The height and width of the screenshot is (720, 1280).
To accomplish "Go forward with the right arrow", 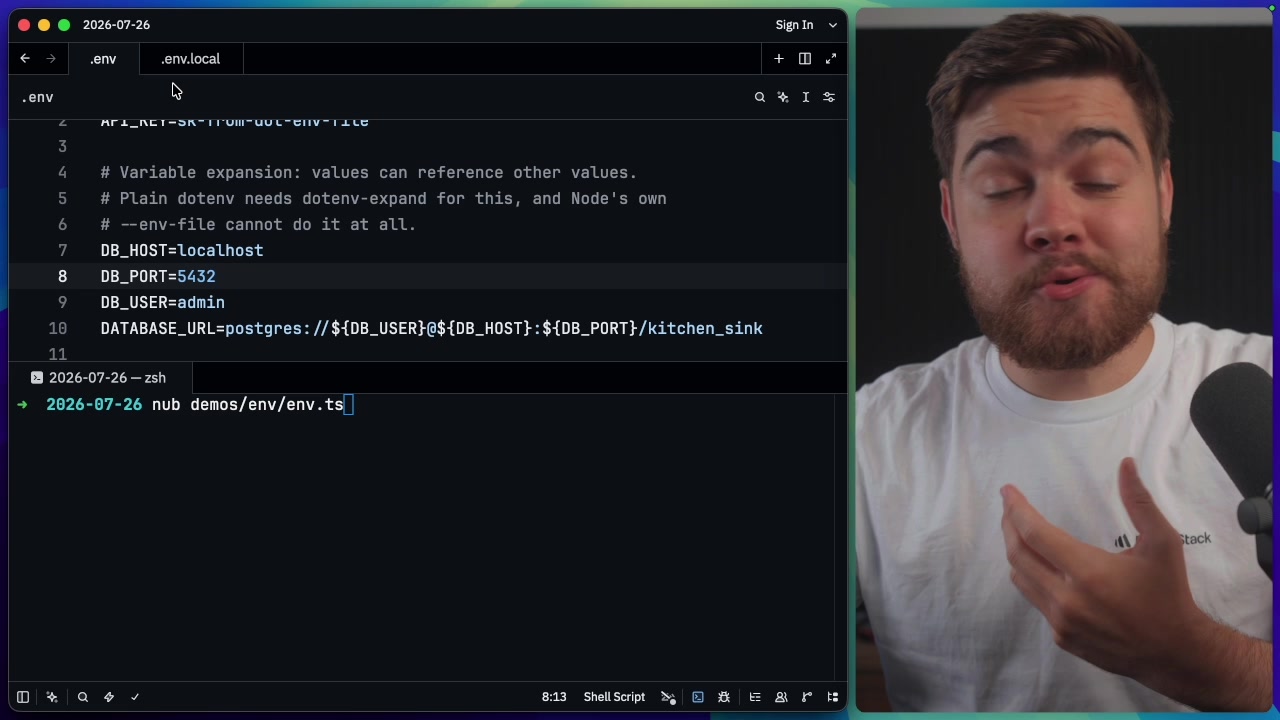I will [51, 59].
